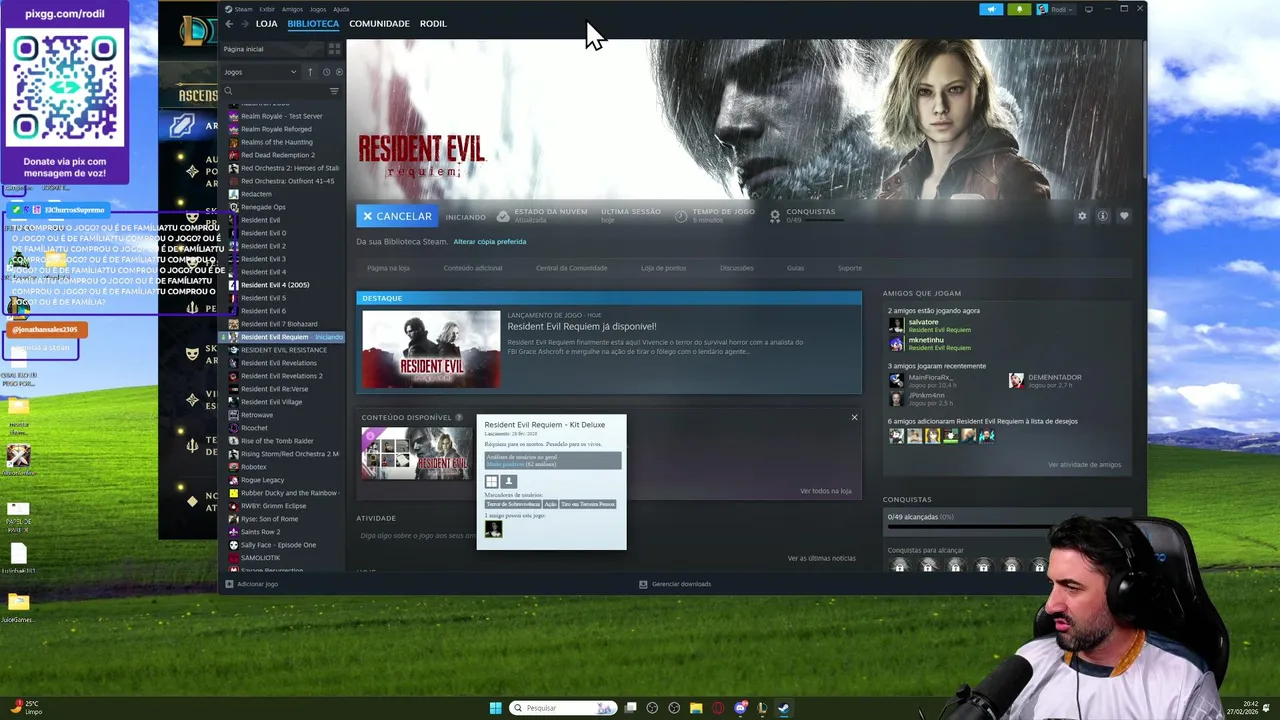The height and width of the screenshot is (720, 1280).
Task: Open the Jogos library filter dropdown
Action: (x=260, y=72)
